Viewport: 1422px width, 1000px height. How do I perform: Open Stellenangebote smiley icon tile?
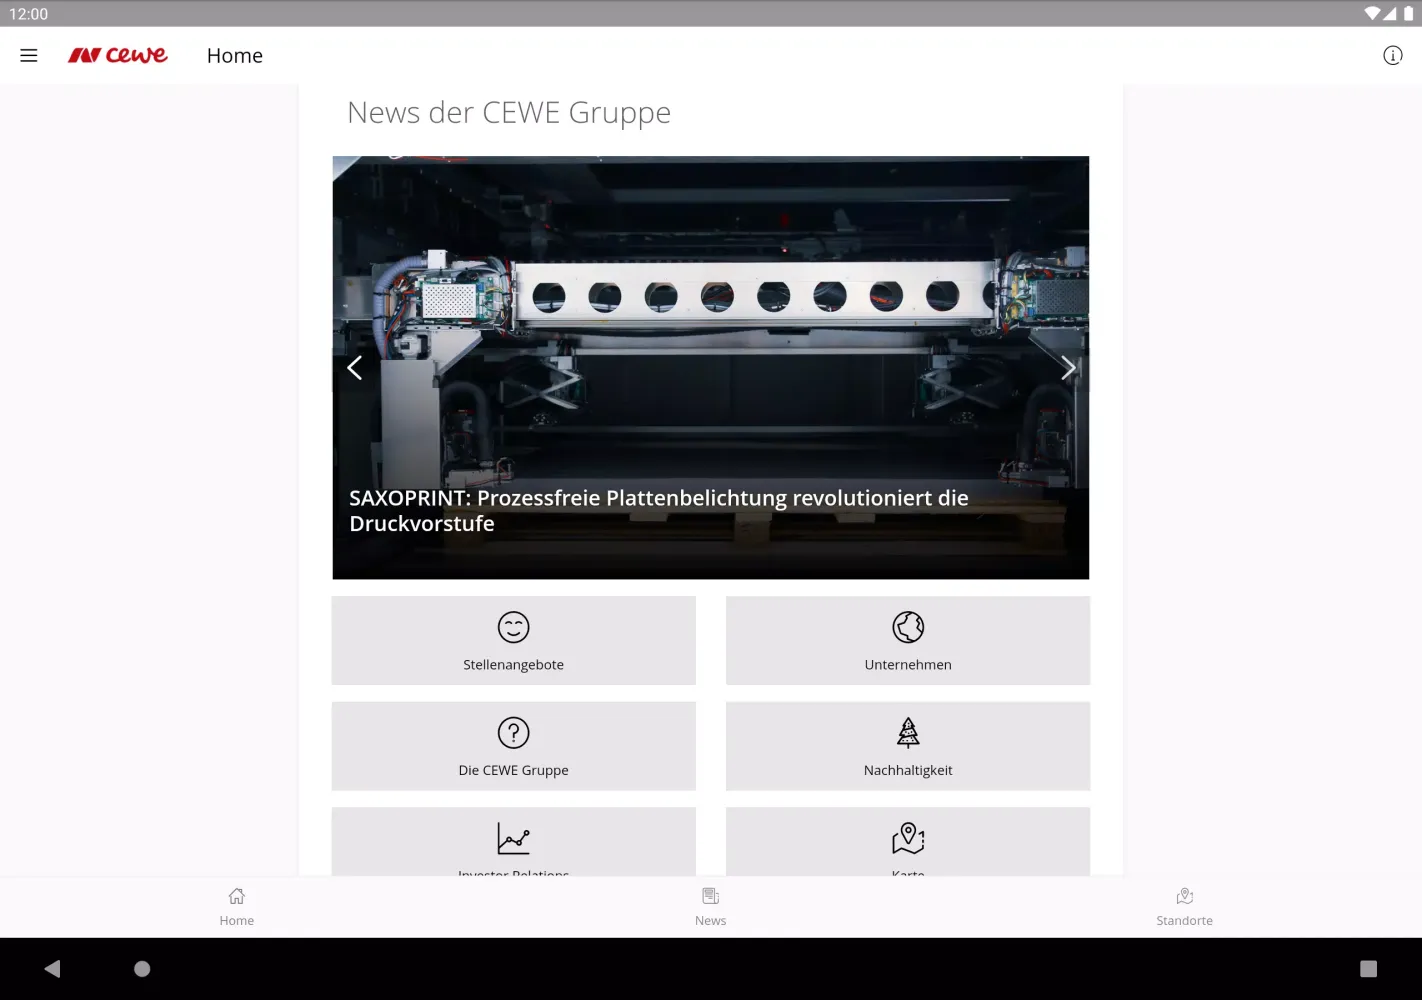(x=513, y=627)
